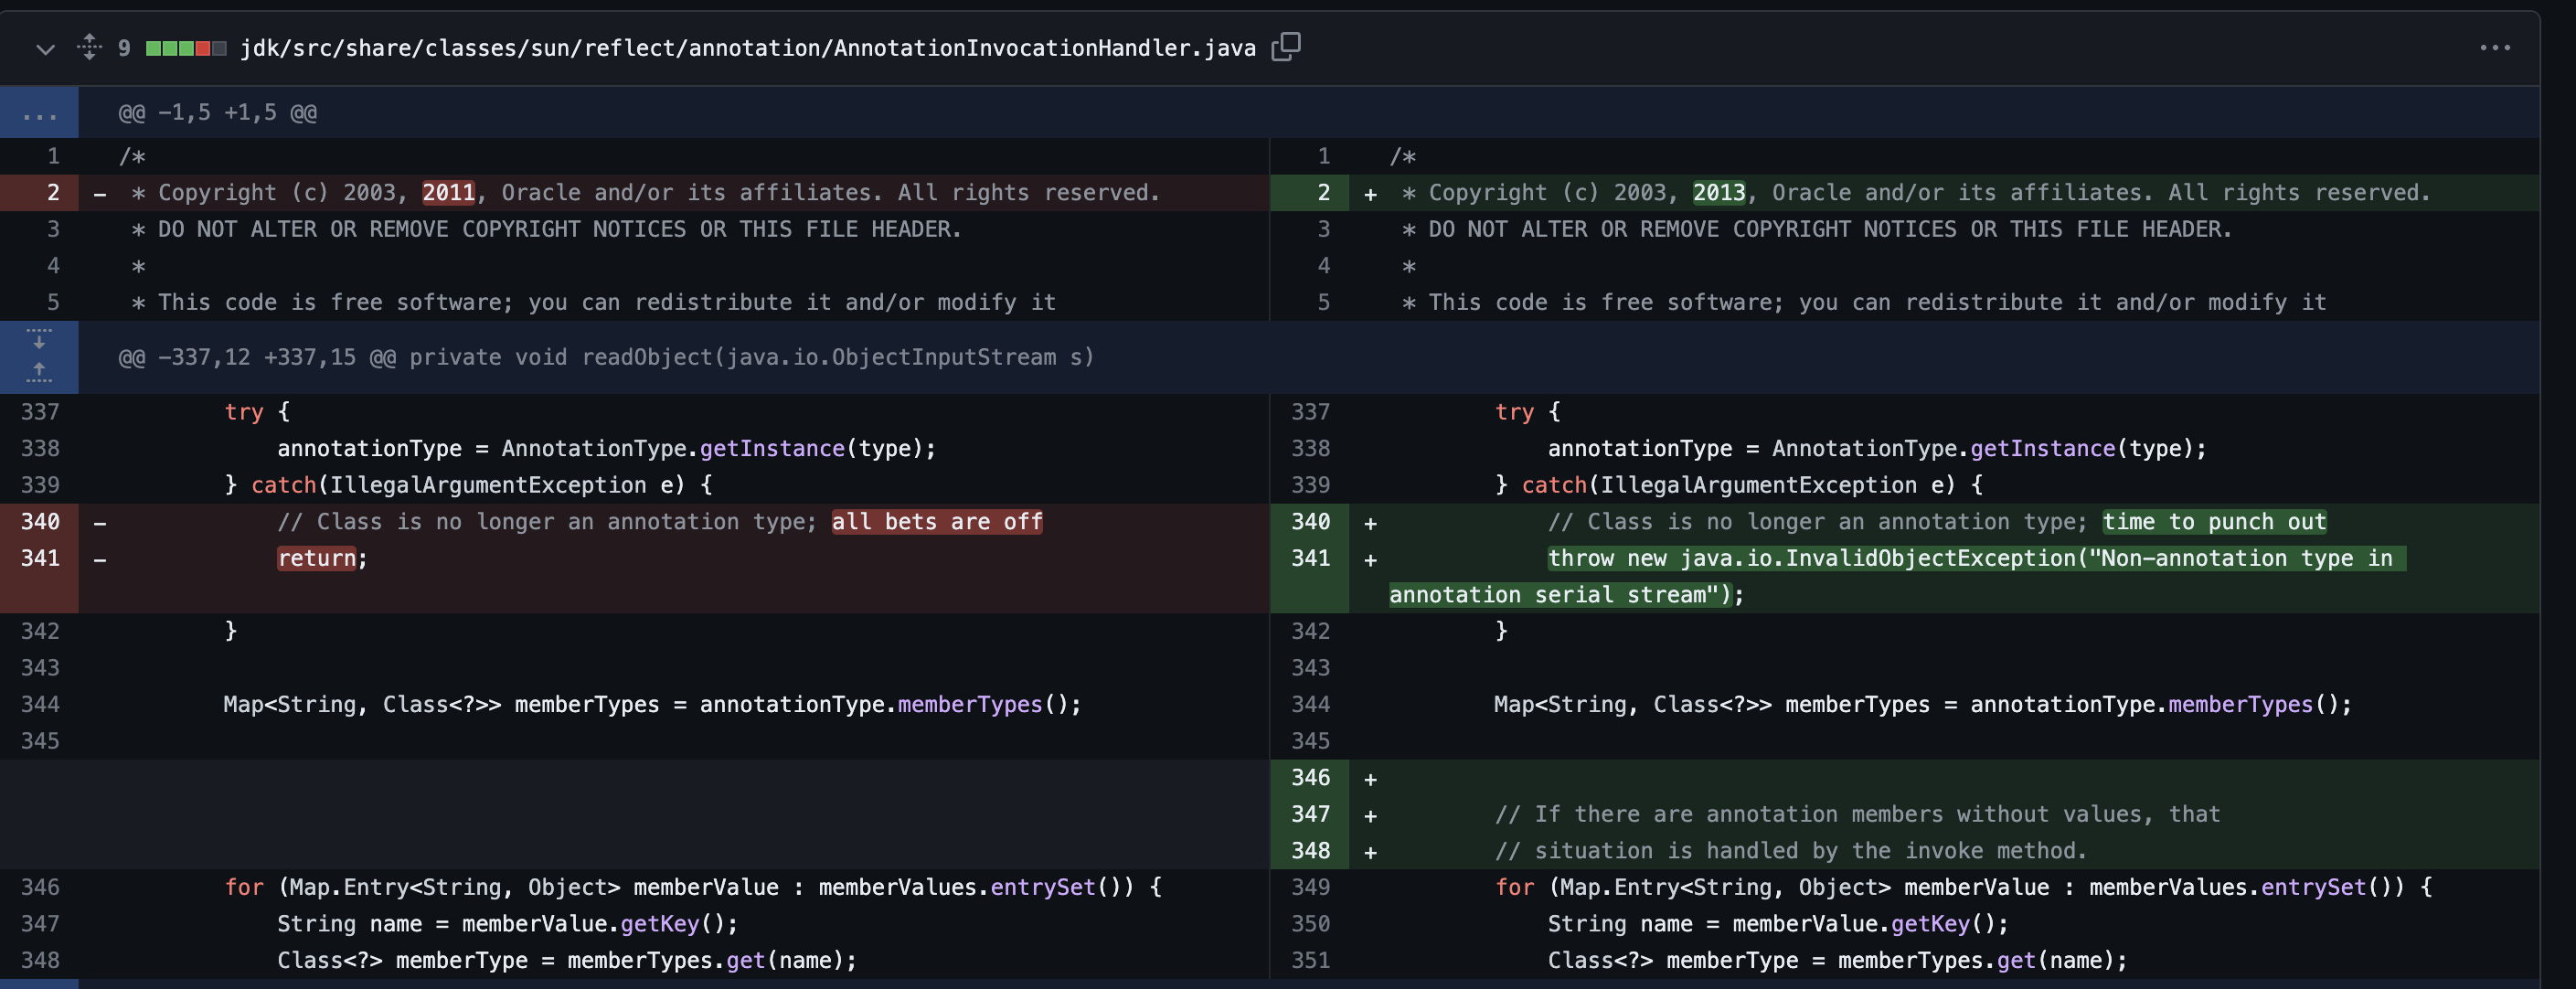Click added comment "If there are annotation members"
Image resolution: width=2576 pixels, height=989 pixels.
point(1857,814)
